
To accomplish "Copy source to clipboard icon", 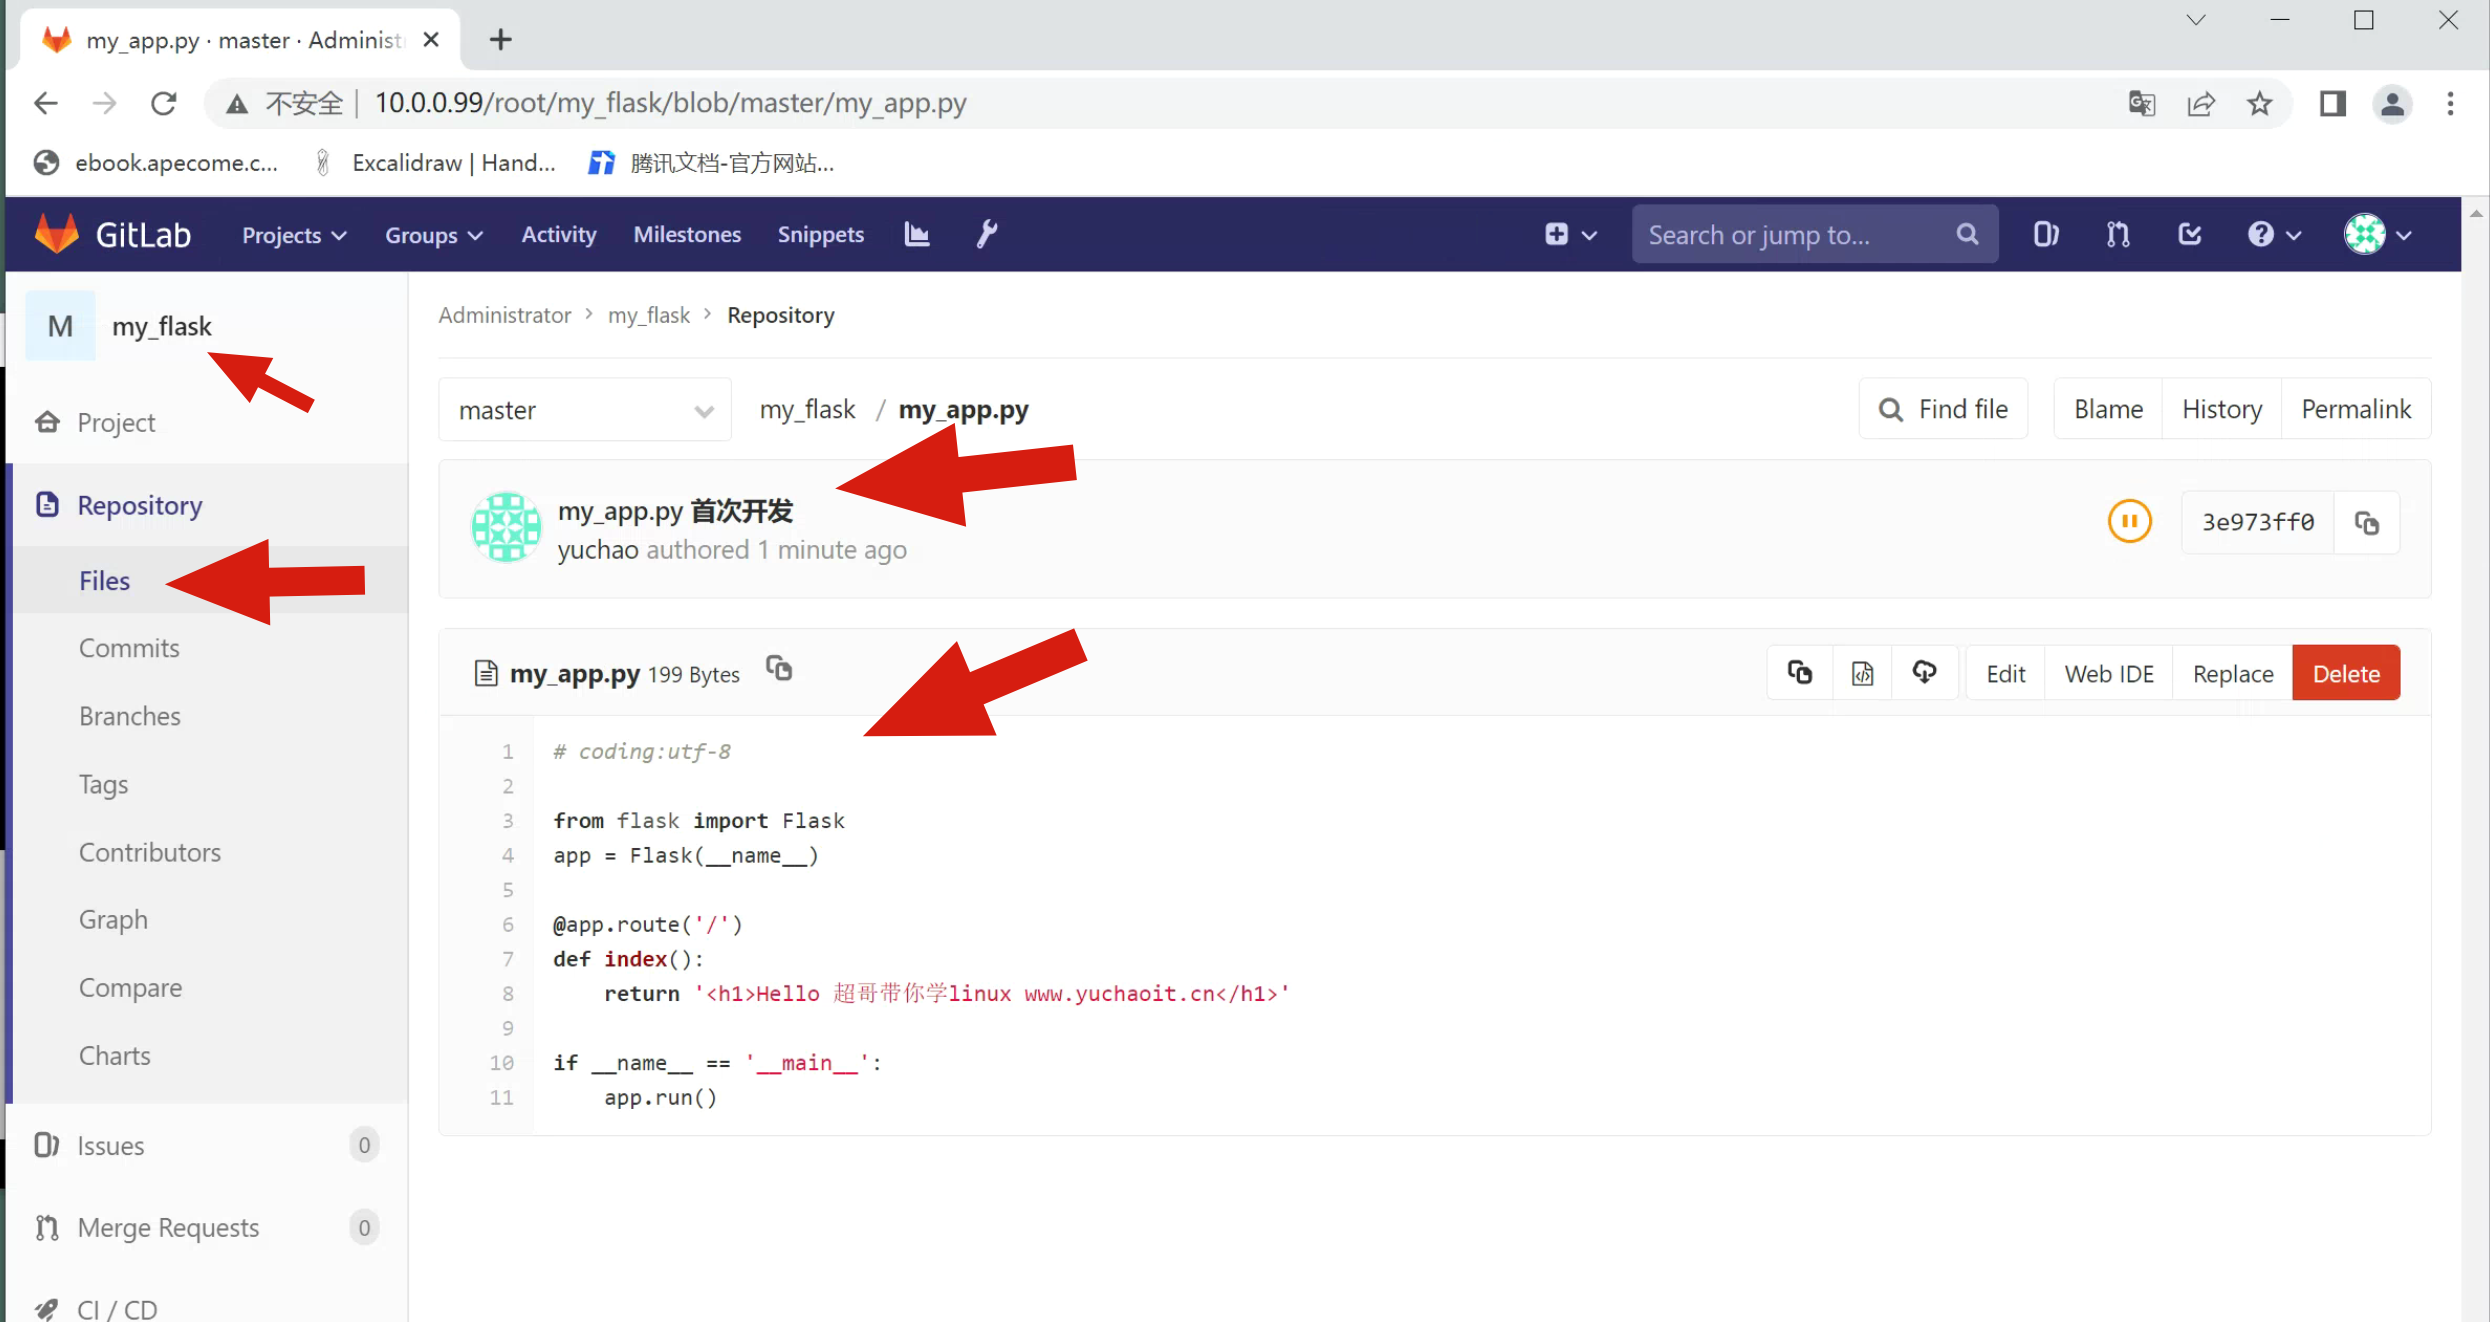I will click(x=1800, y=673).
